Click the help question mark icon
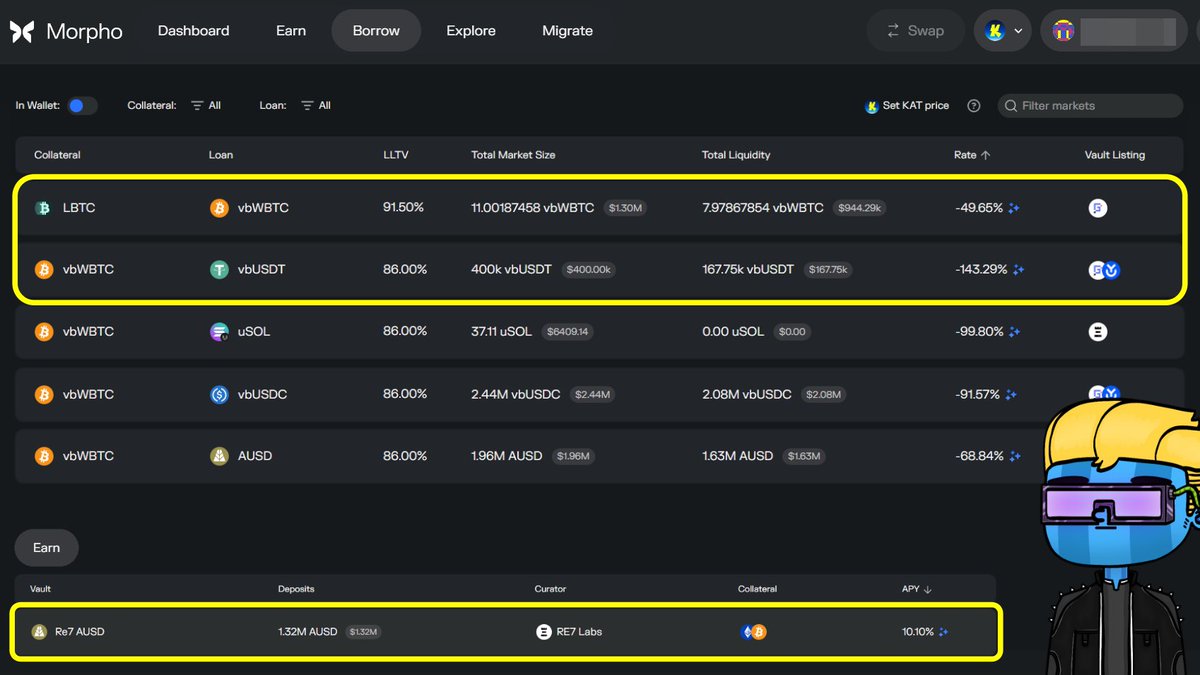 [974, 105]
